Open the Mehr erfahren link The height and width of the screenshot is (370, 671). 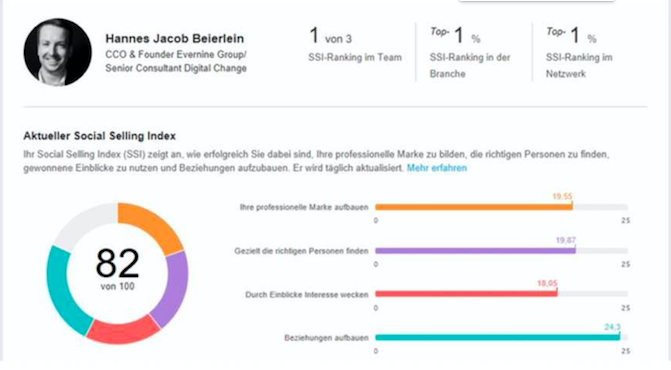tap(436, 168)
